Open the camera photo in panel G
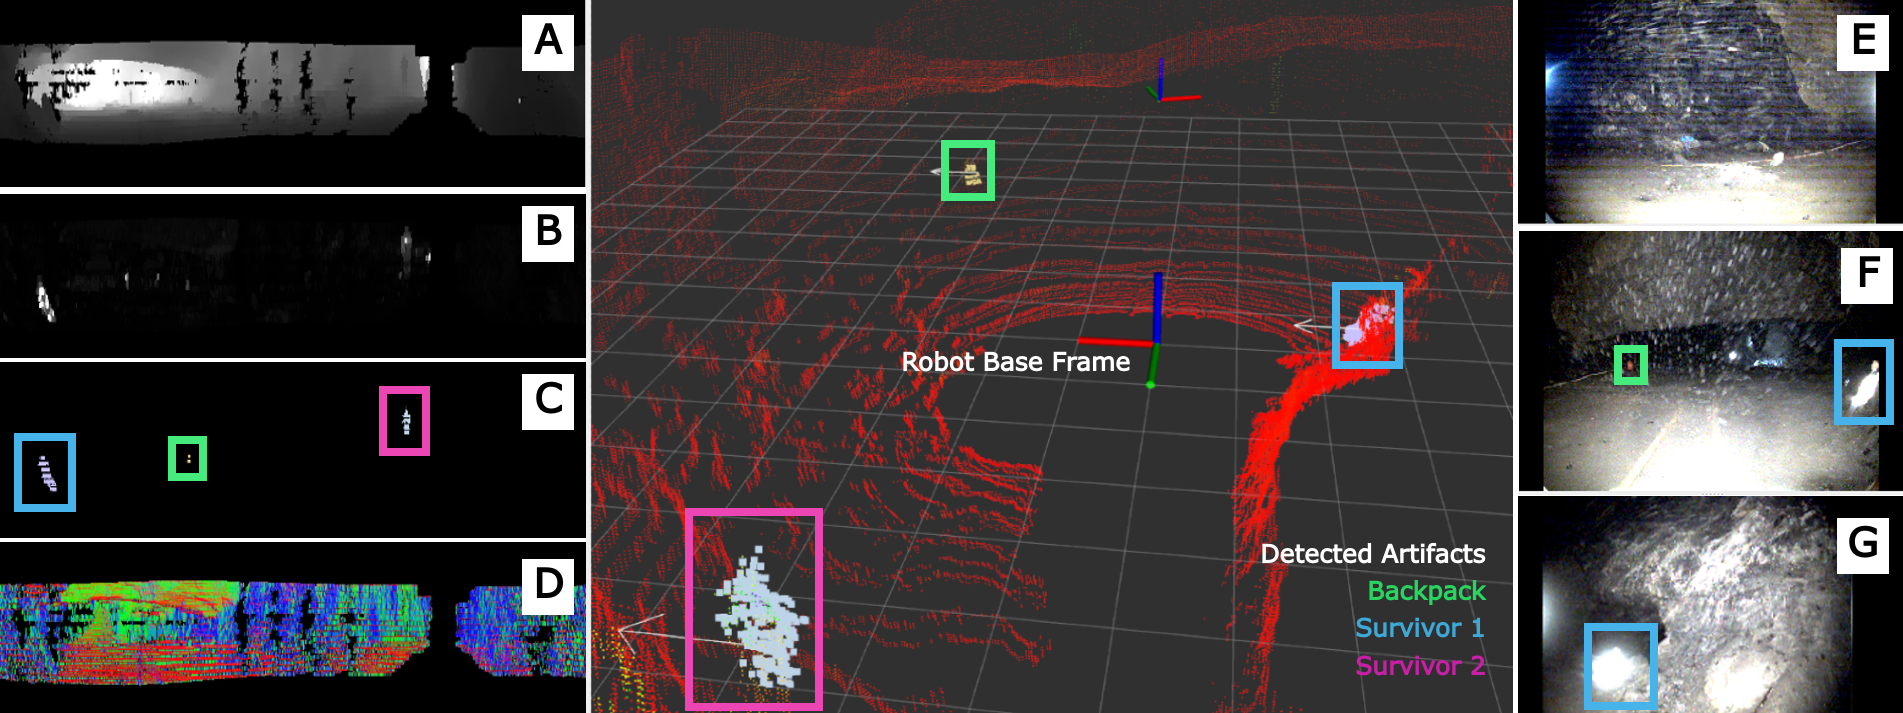This screenshot has width=1903, height=713. click(1710, 605)
